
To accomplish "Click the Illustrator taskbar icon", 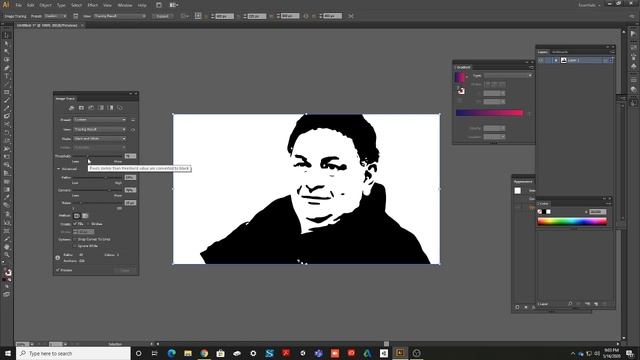I will [x=400, y=353].
